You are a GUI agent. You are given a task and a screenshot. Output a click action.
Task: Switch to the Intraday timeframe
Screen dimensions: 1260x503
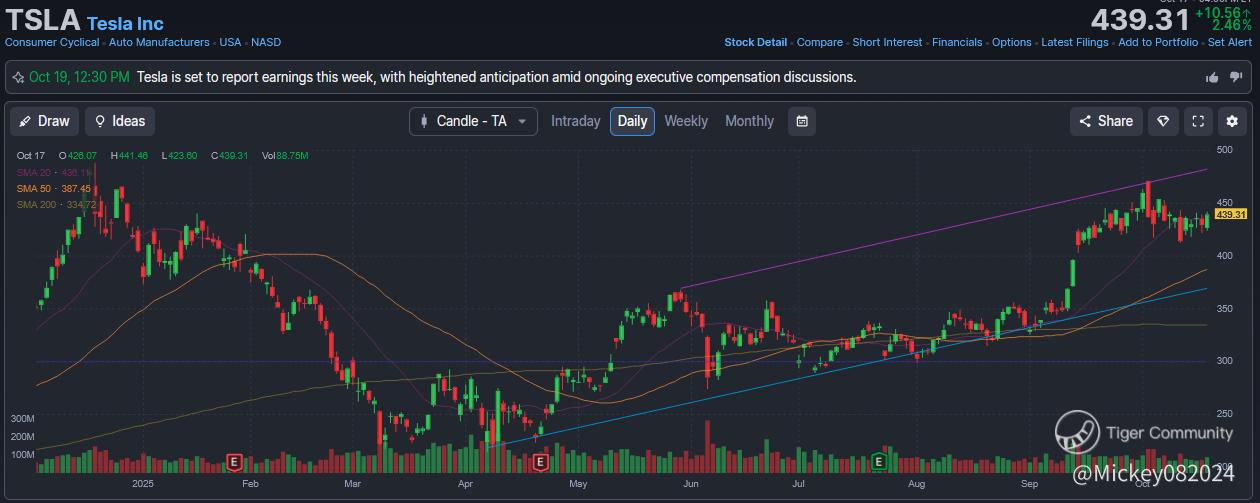[x=576, y=121]
